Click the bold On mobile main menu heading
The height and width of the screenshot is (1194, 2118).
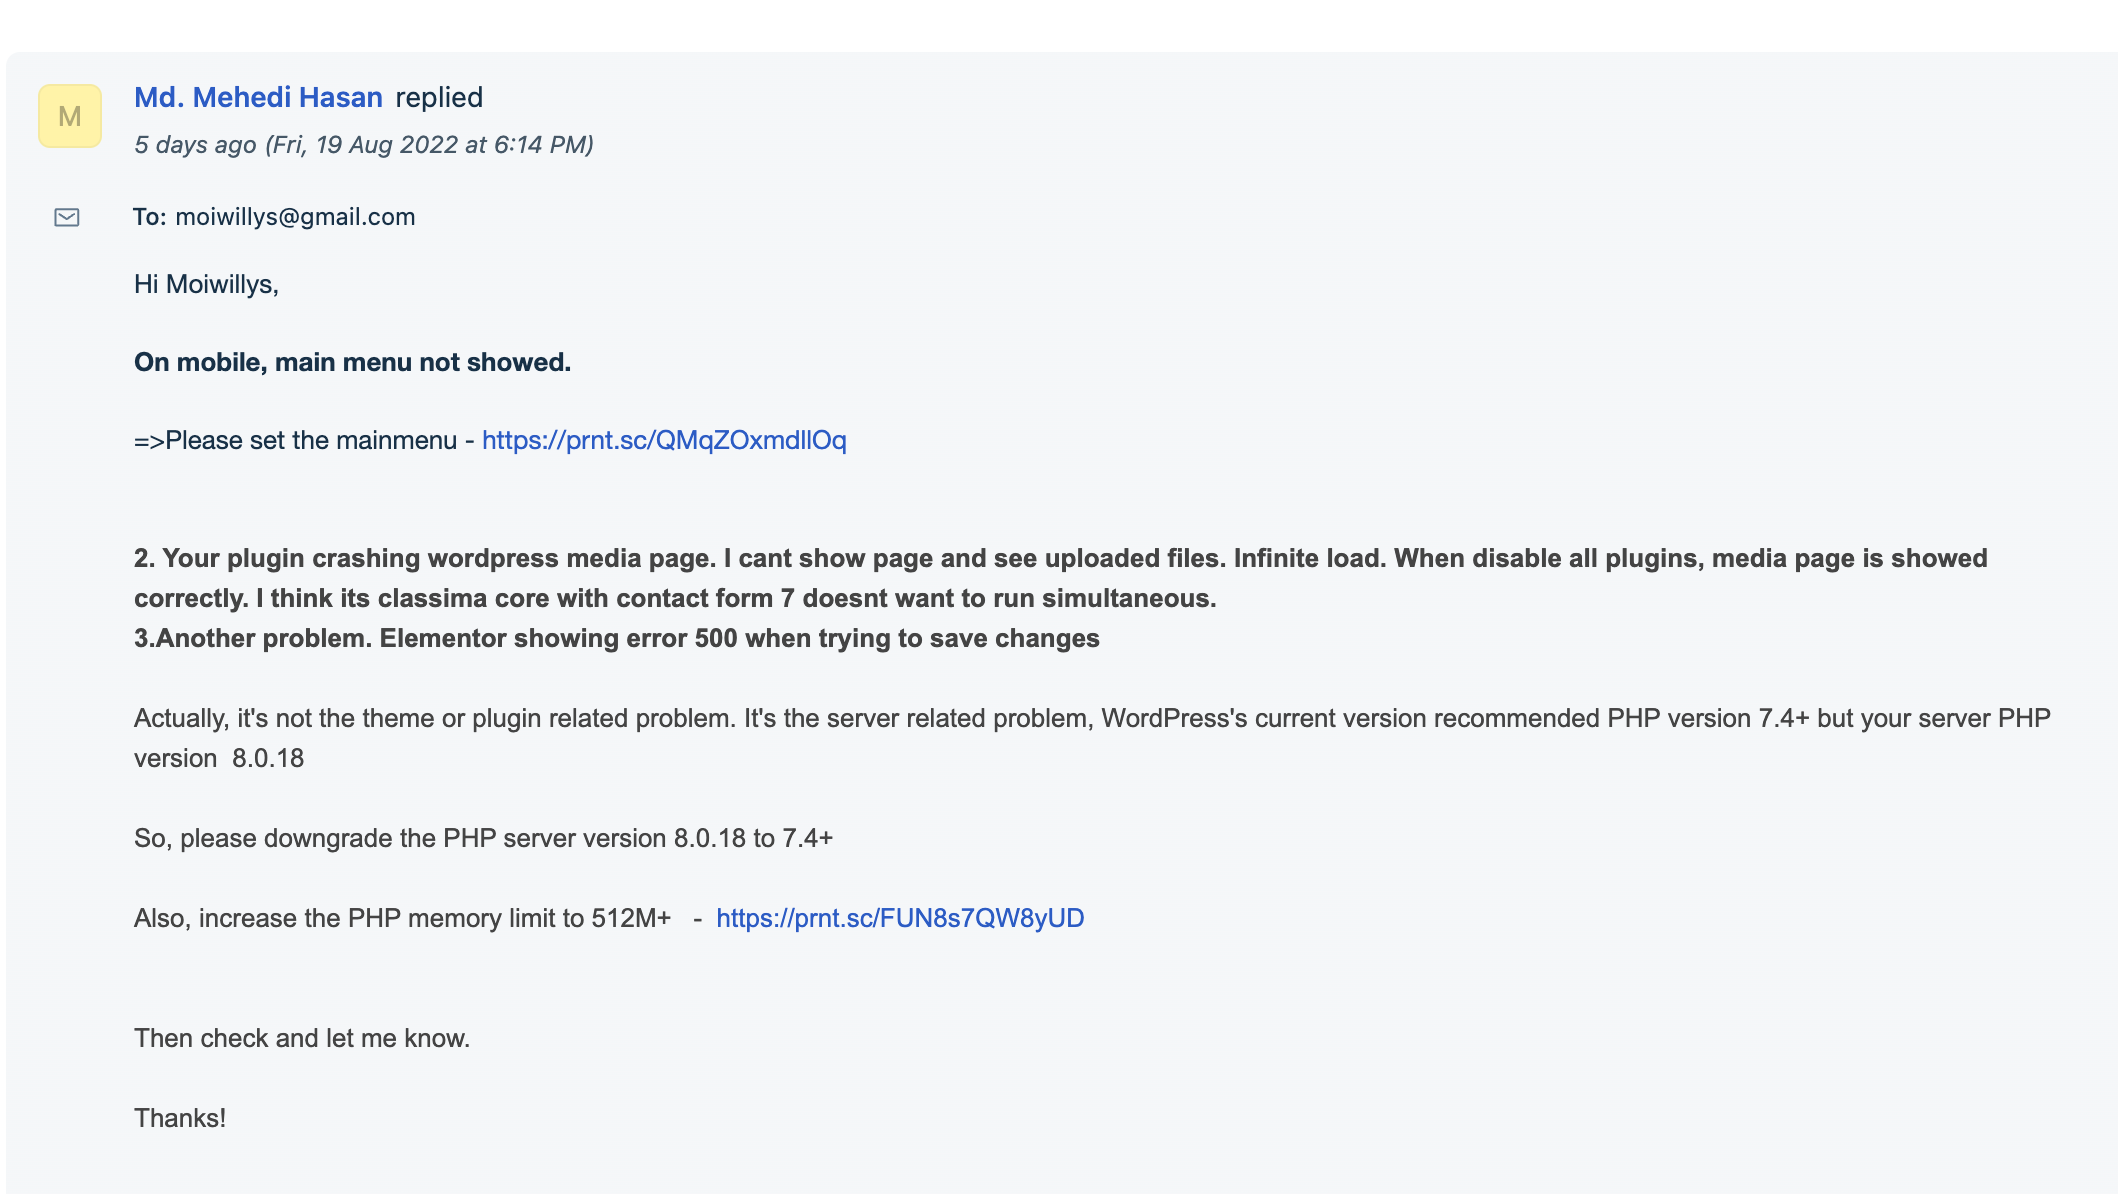click(x=352, y=362)
